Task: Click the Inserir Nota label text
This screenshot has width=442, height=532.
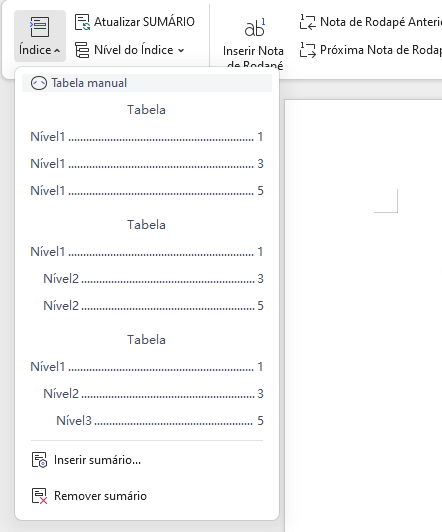Action: coord(253,51)
